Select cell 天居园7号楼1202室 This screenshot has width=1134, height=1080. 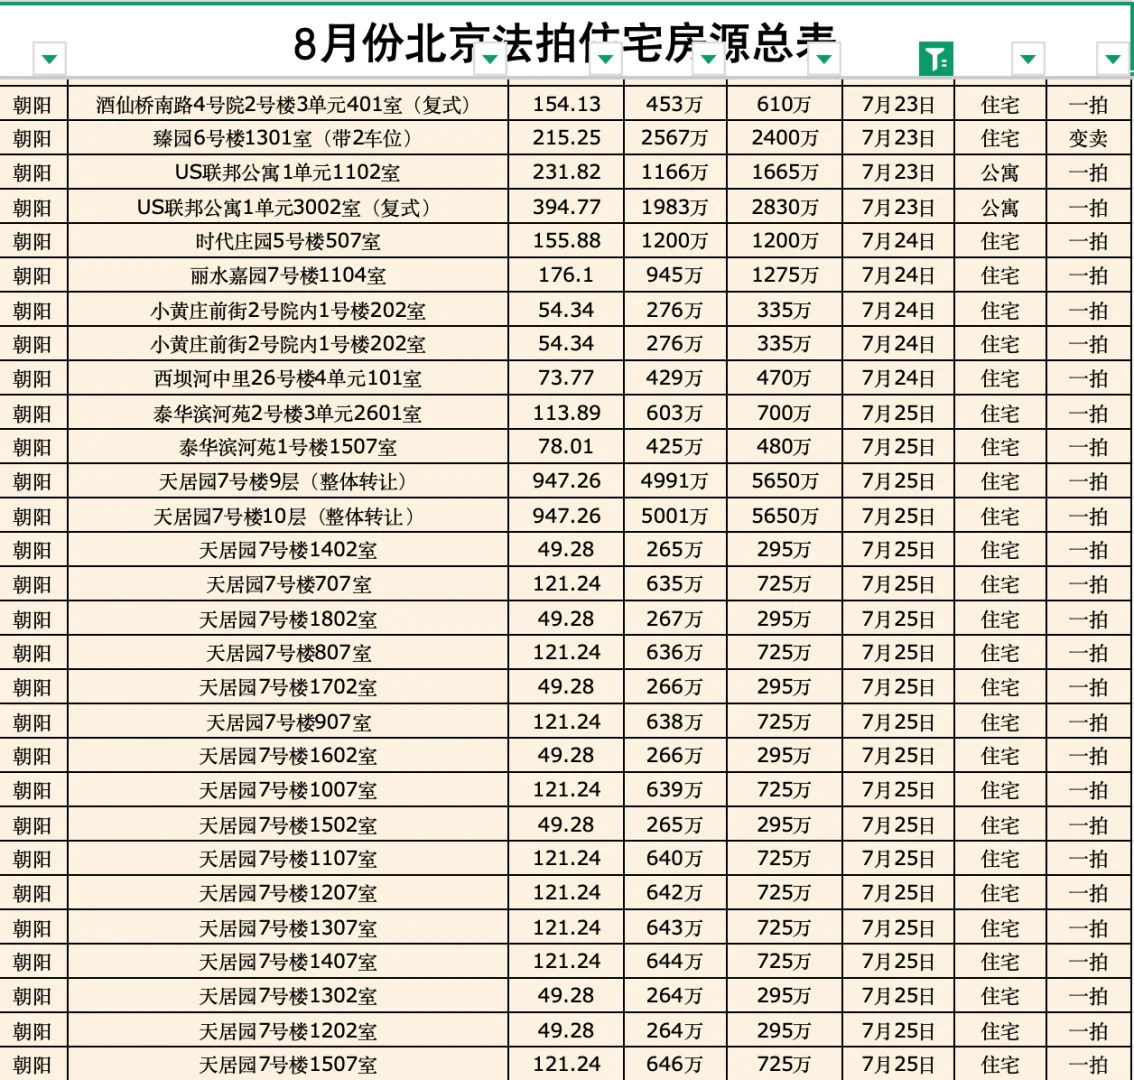pyautogui.click(x=288, y=1031)
